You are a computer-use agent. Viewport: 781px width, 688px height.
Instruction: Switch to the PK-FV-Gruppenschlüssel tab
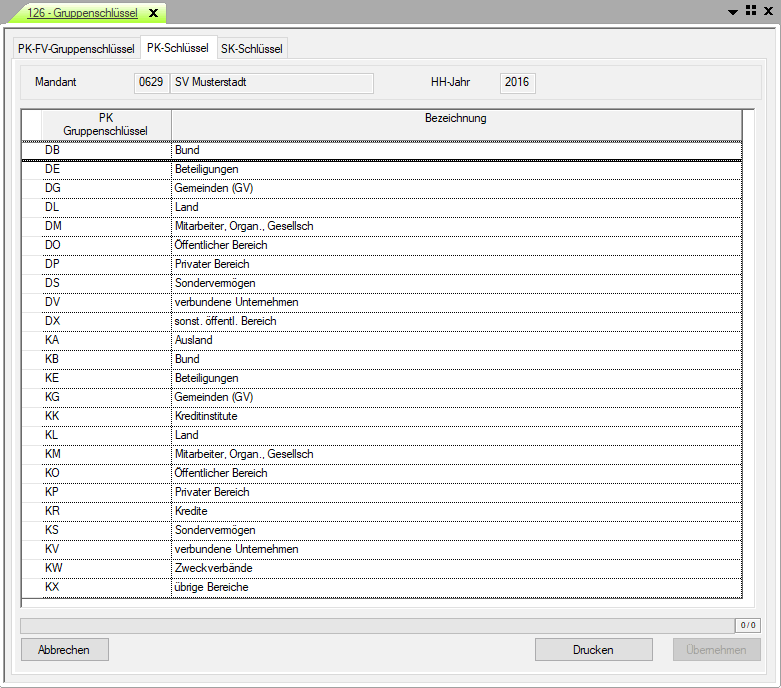click(x=76, y=49)
